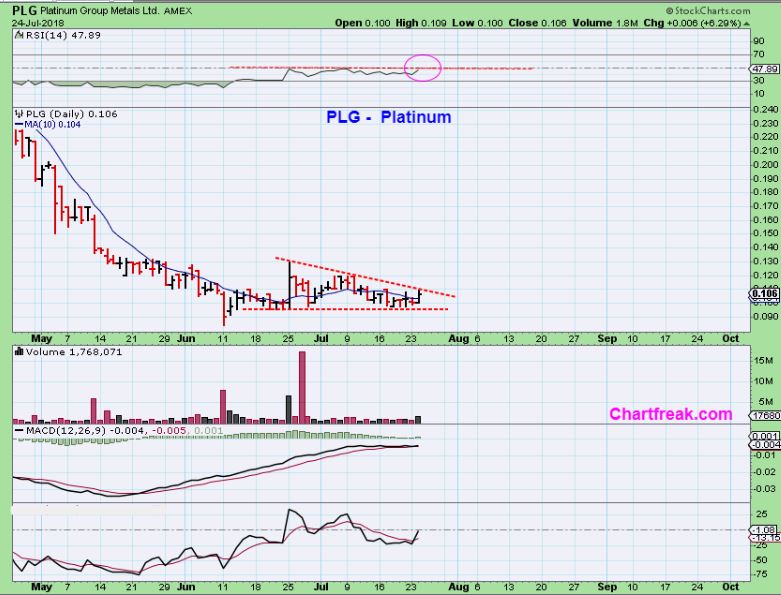The height and width of the screenshot is (595, 781).
Task: Click the 47.89 RSI value label
Action: tap(766, 69)
